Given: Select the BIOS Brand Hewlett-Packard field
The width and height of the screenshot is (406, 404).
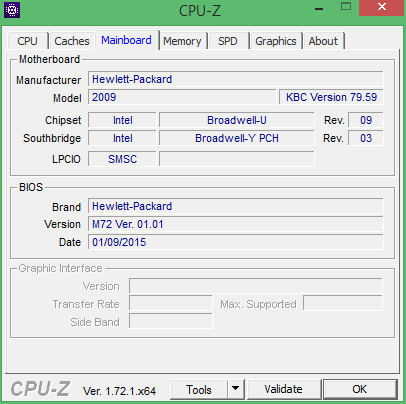Looking at the screenshot, I should pyautogui.click(x=236, y=206).
